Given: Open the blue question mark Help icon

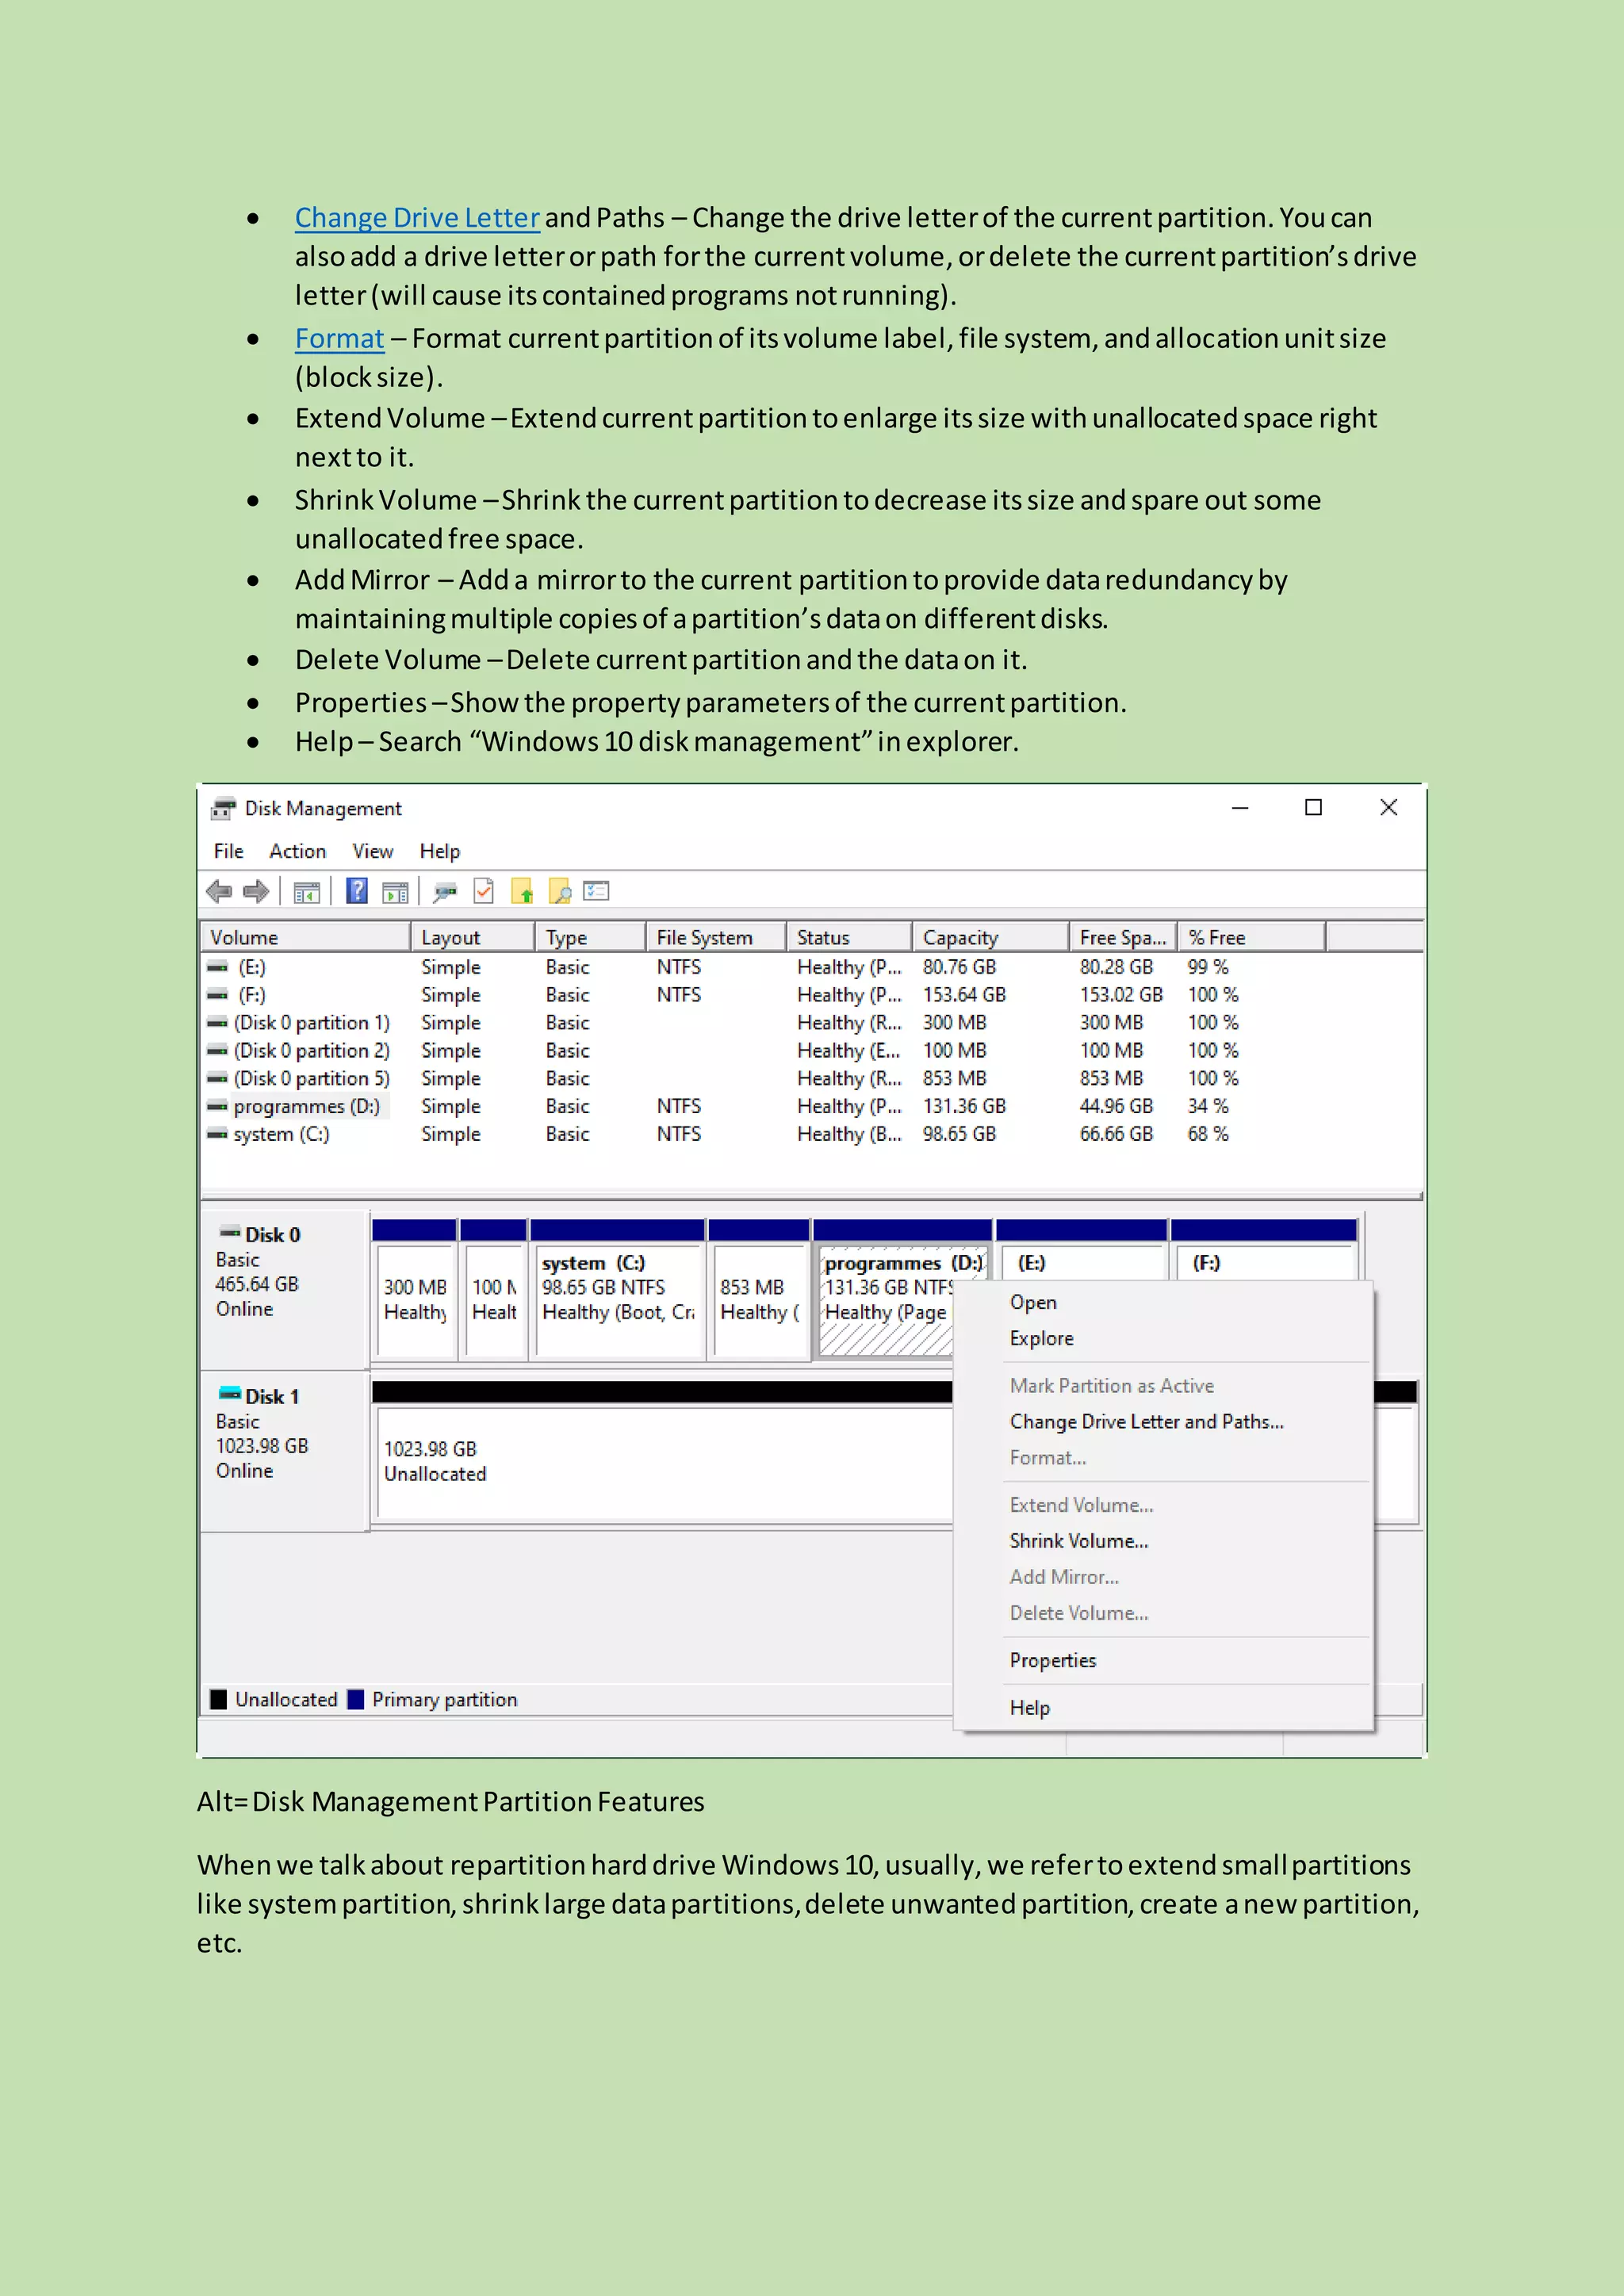Looking at the screenshot, I should tap(356, 890).
